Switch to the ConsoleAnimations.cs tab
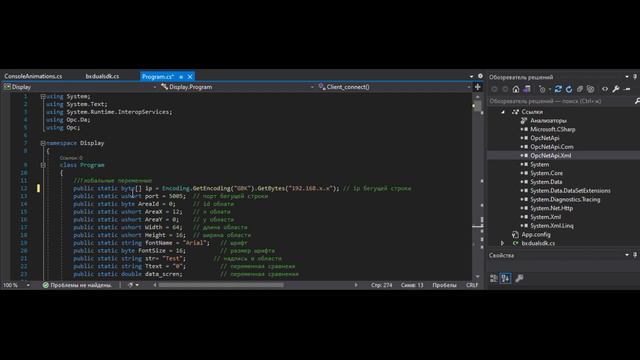The height and width of the screenshot is (360, 640). coord(33,76)
